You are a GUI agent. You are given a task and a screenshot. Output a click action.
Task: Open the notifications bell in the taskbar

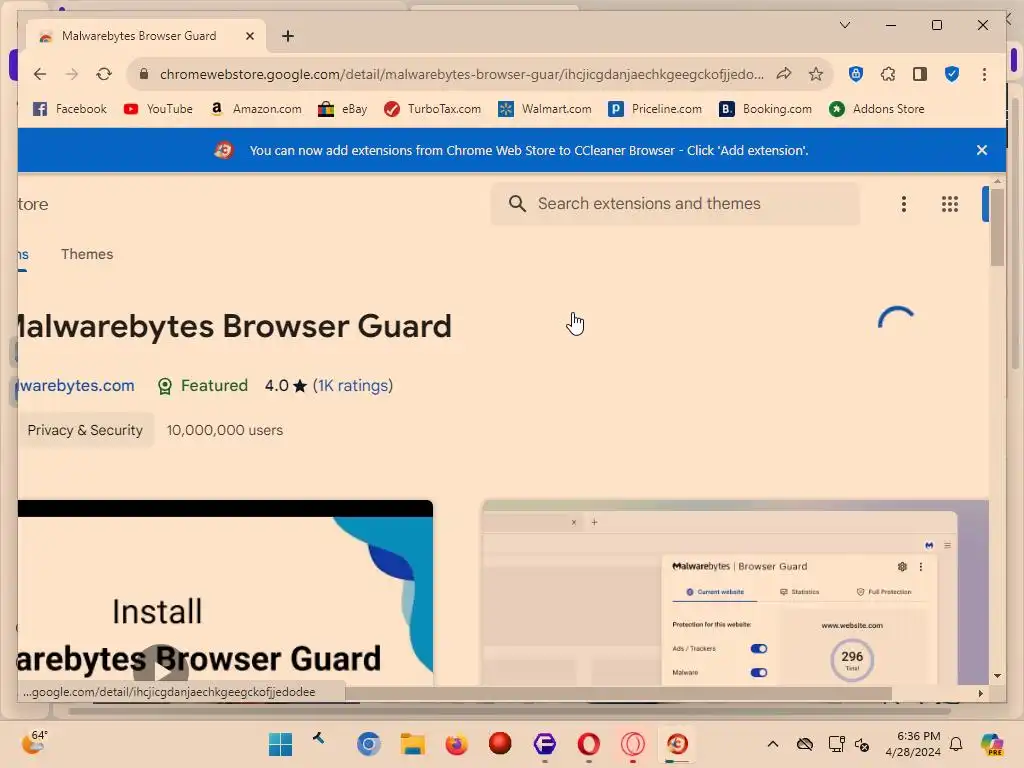click(956, 744)
